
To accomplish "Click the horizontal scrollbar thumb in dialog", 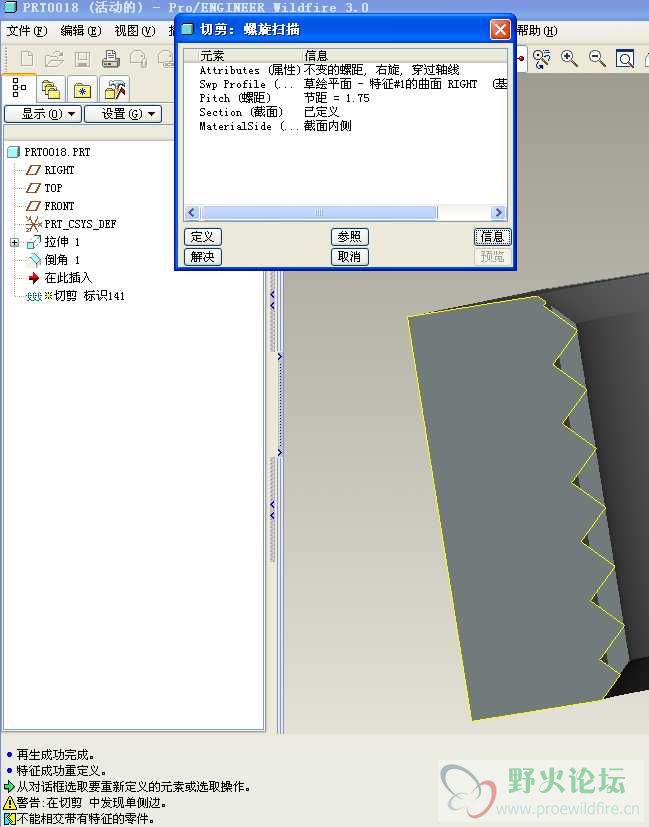I will pyautogui.click(x=319, y=213).
